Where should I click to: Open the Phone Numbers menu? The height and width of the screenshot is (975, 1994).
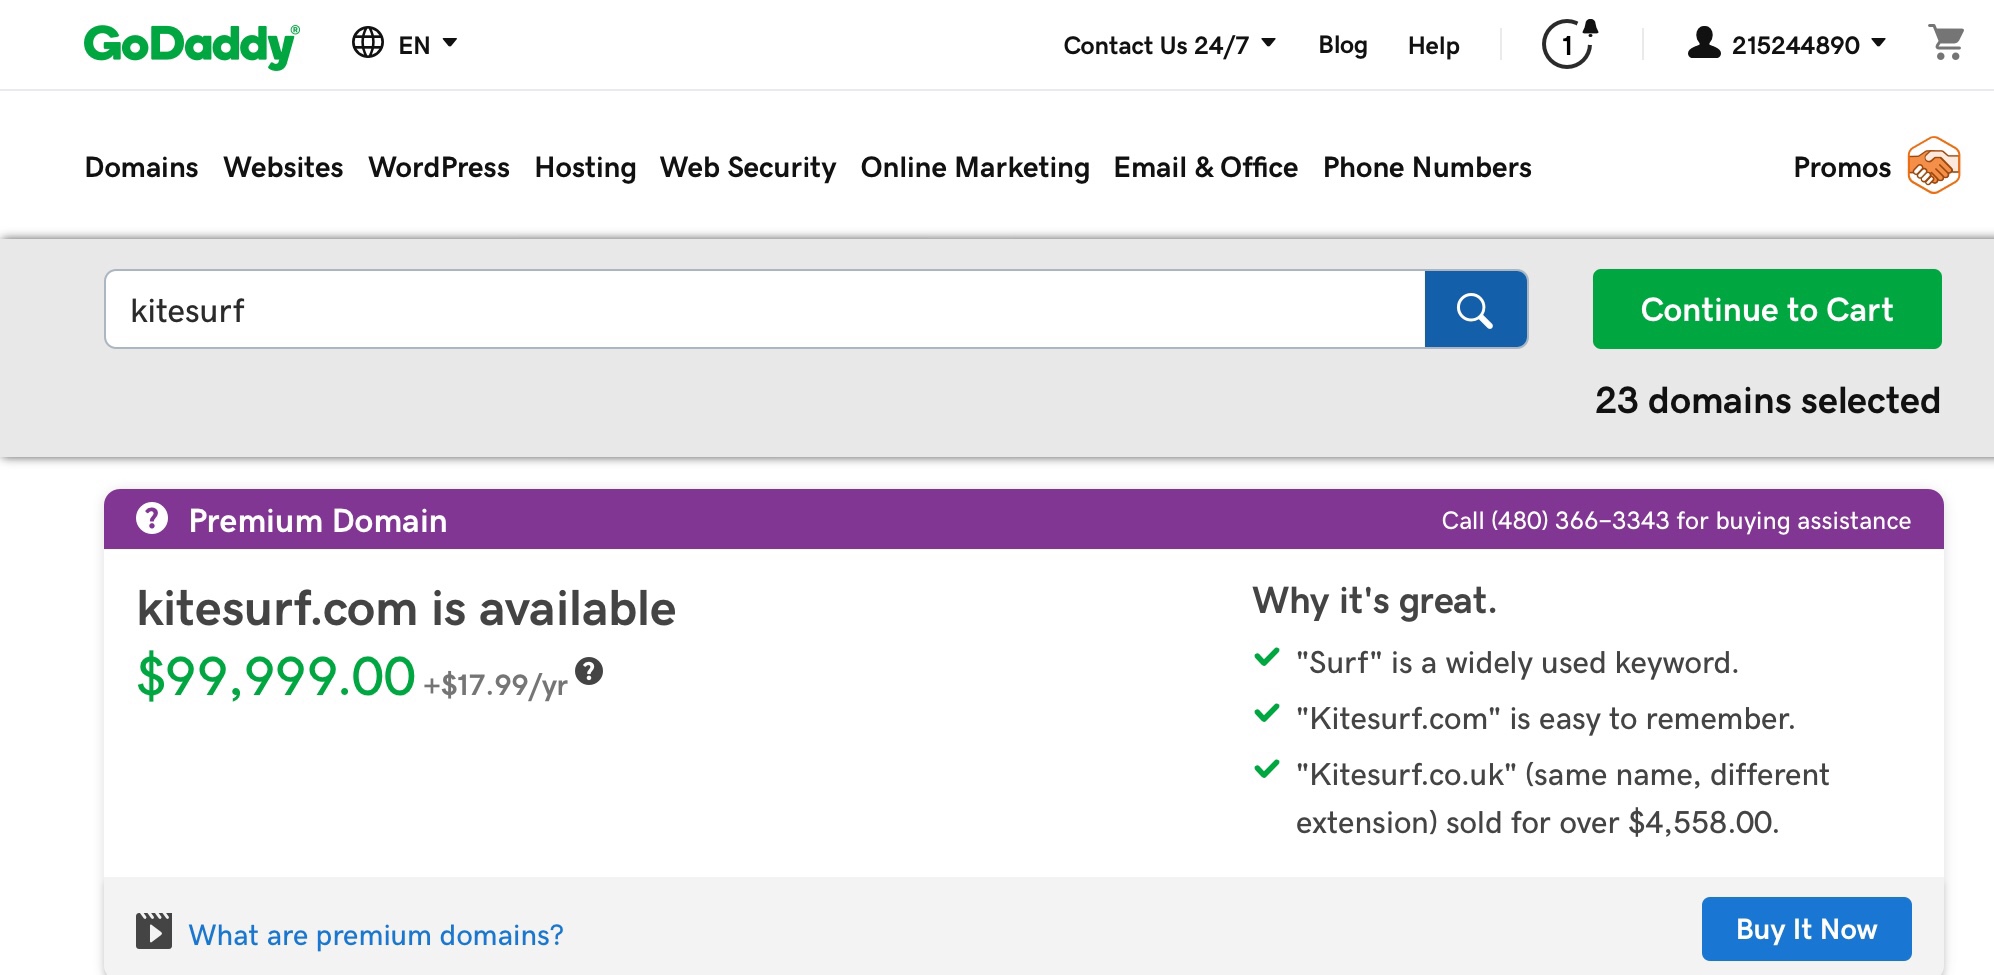pyautogui.click(x=1427, y=167)
